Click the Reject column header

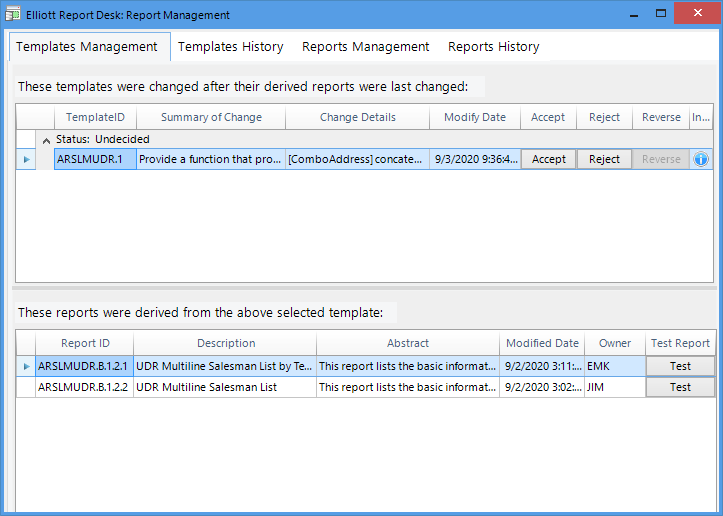(x=604, y=117)
